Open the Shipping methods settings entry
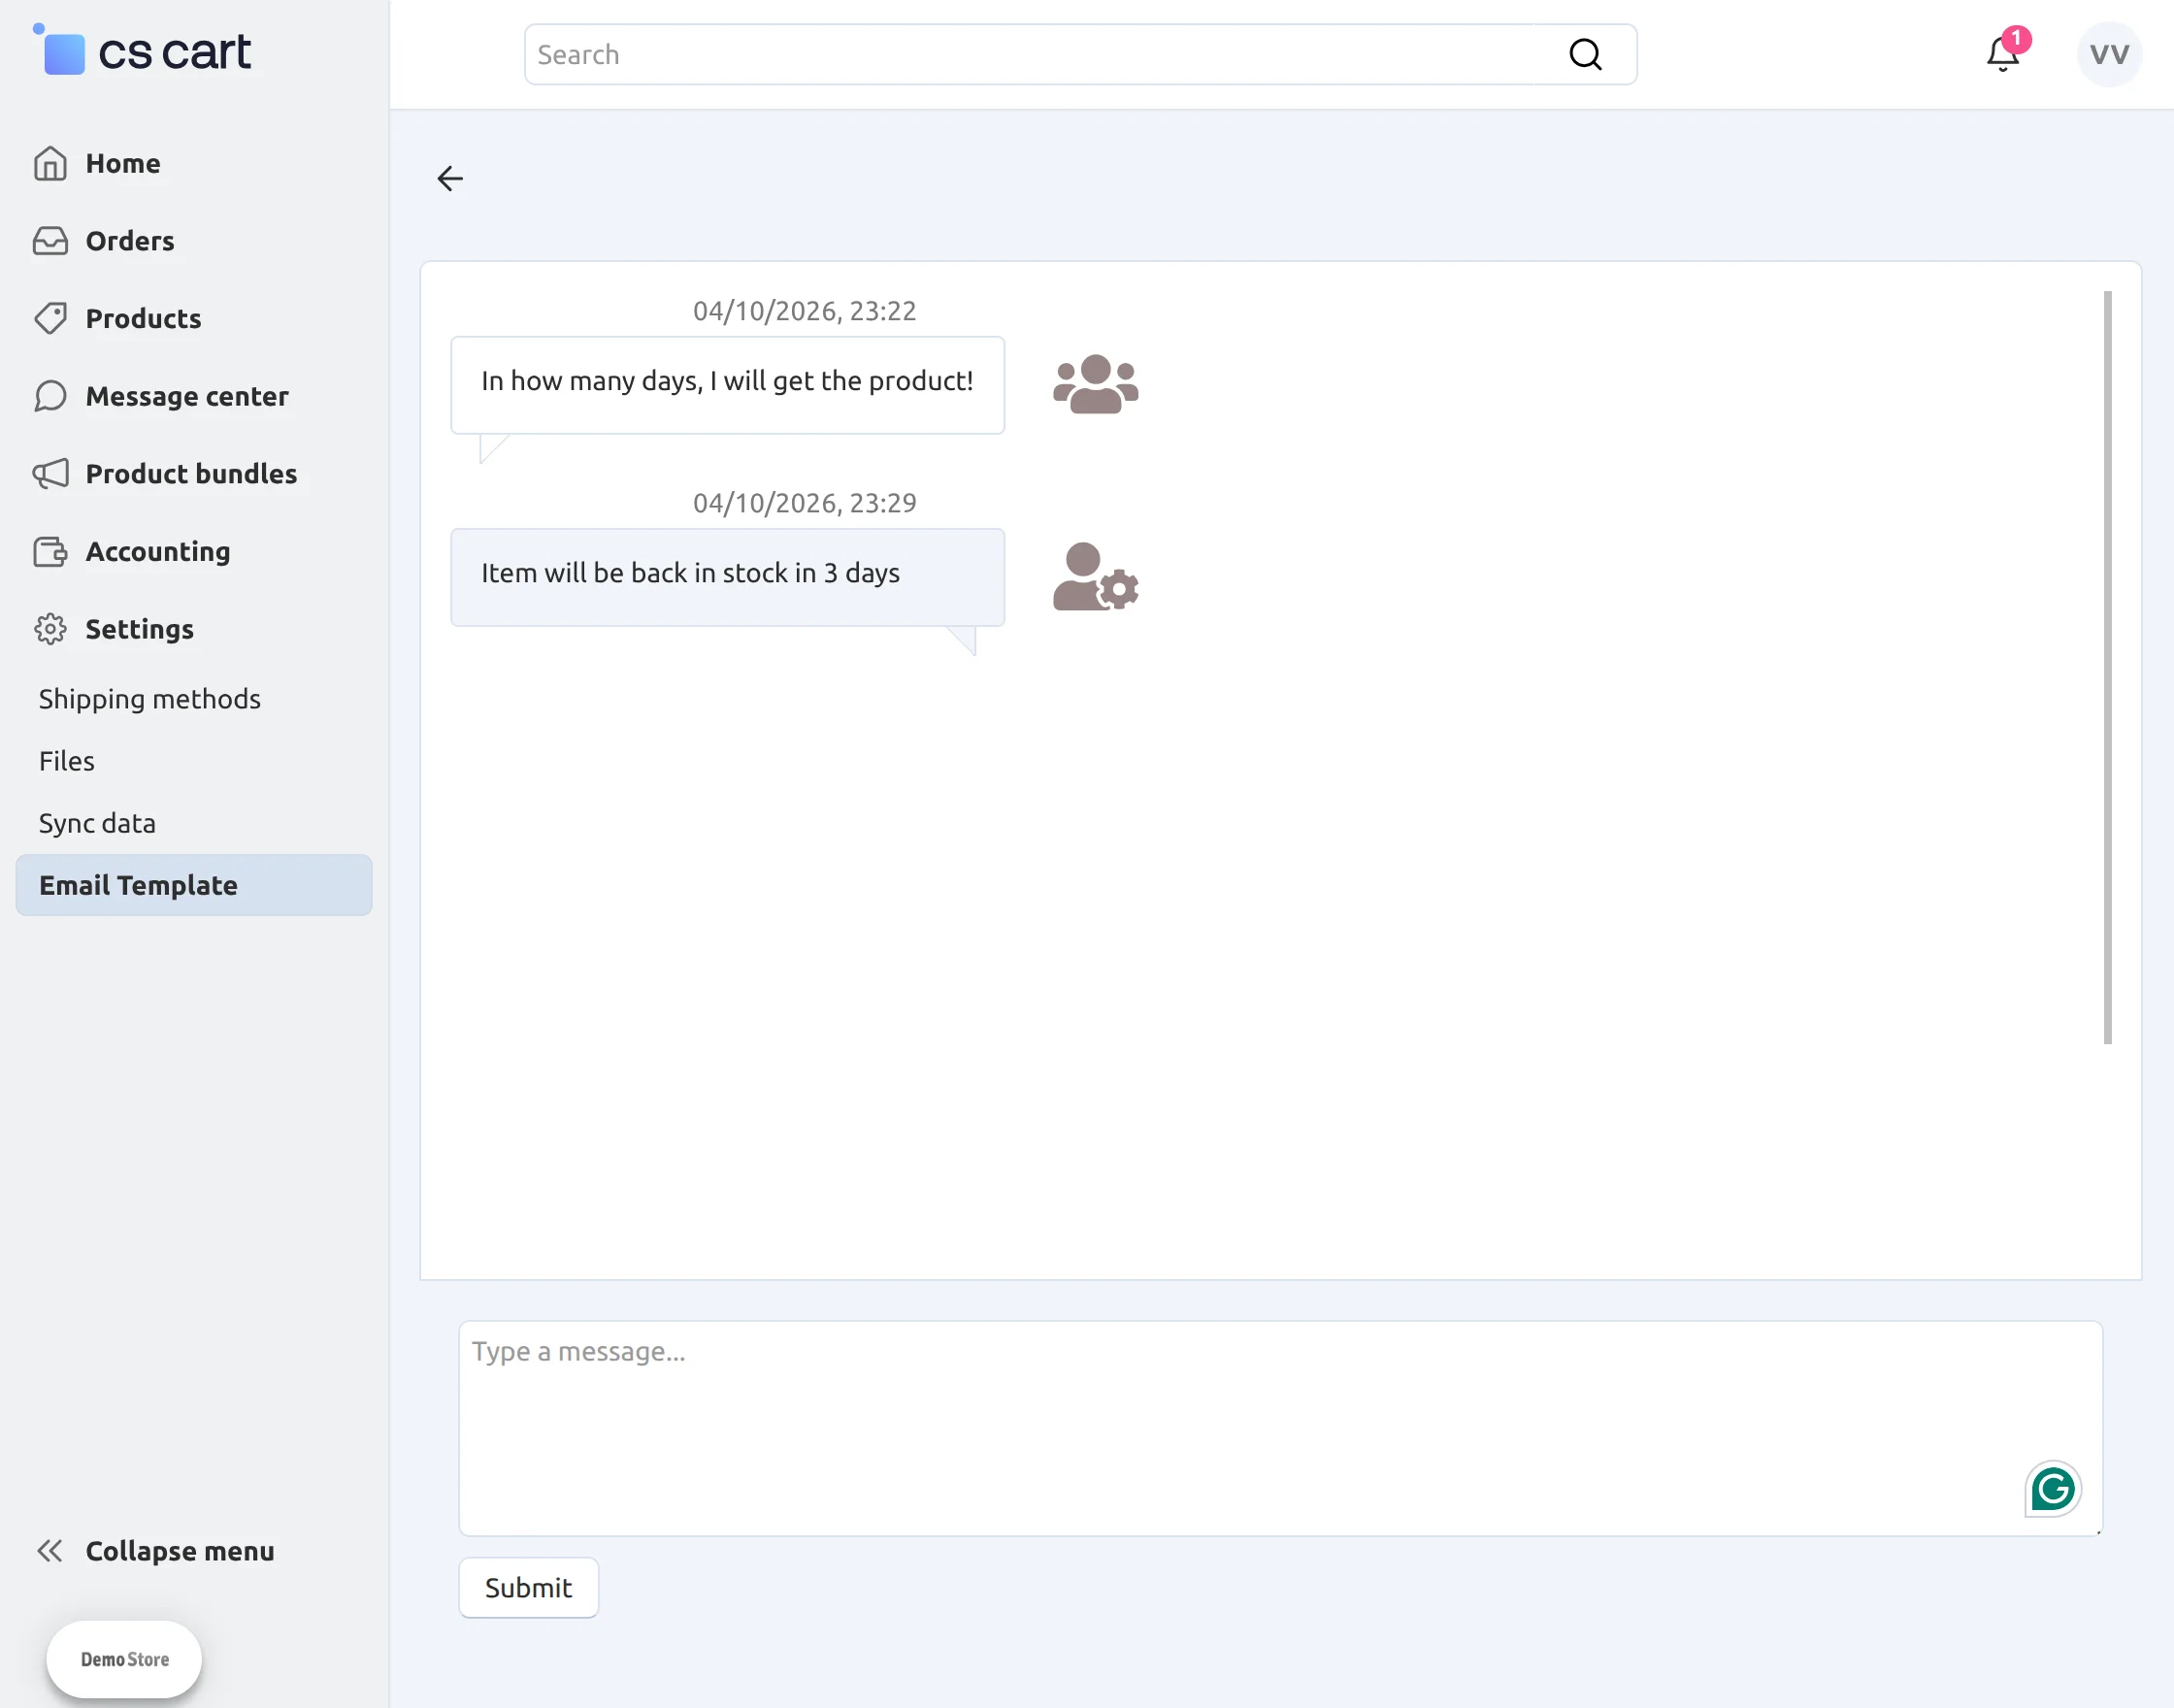The width and height of the screenshot is (2174, 1708). 149,699
